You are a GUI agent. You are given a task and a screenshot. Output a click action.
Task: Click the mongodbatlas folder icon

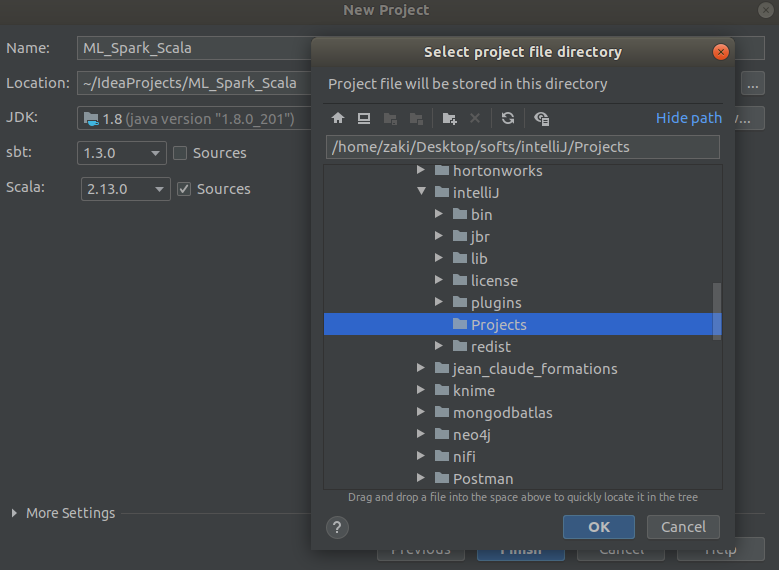tap(442, 412)
